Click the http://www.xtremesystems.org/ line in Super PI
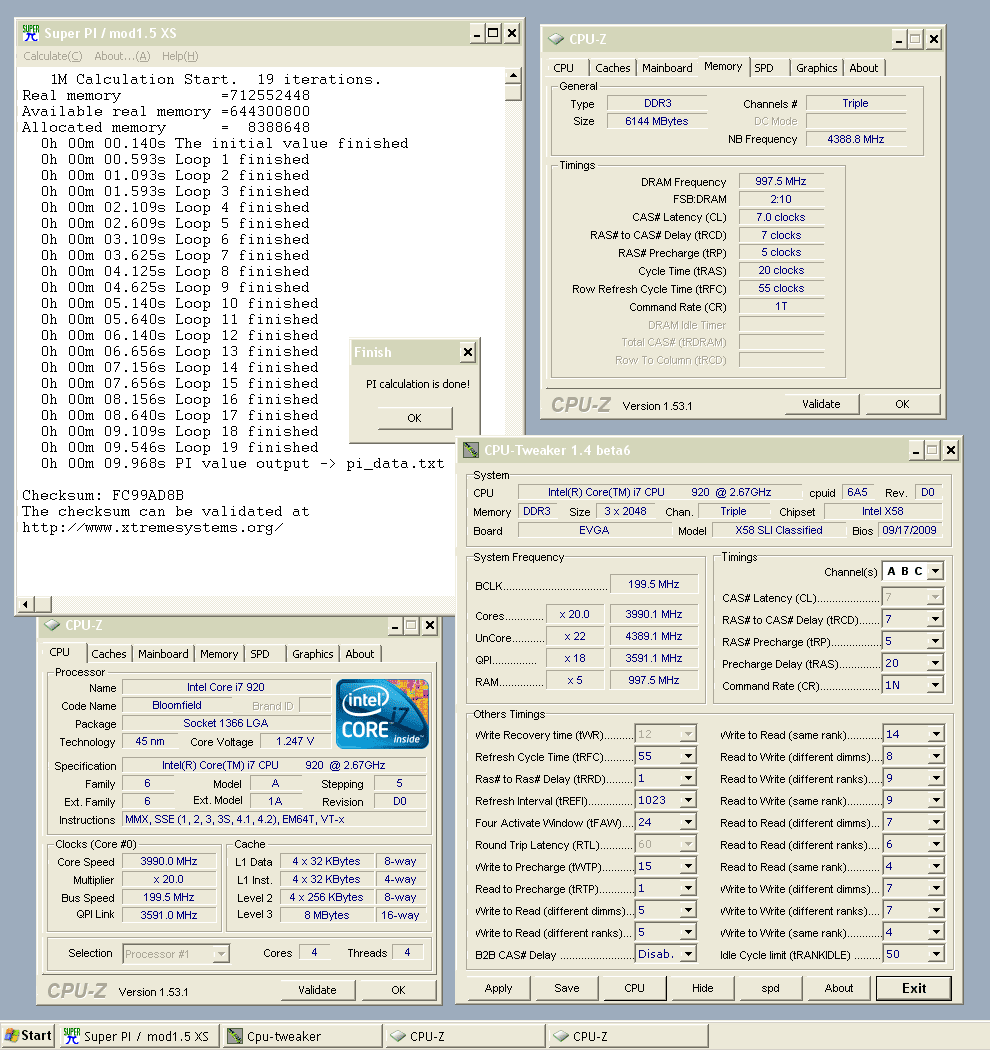Screen dimensions: 990x1050 click(153, 528)
